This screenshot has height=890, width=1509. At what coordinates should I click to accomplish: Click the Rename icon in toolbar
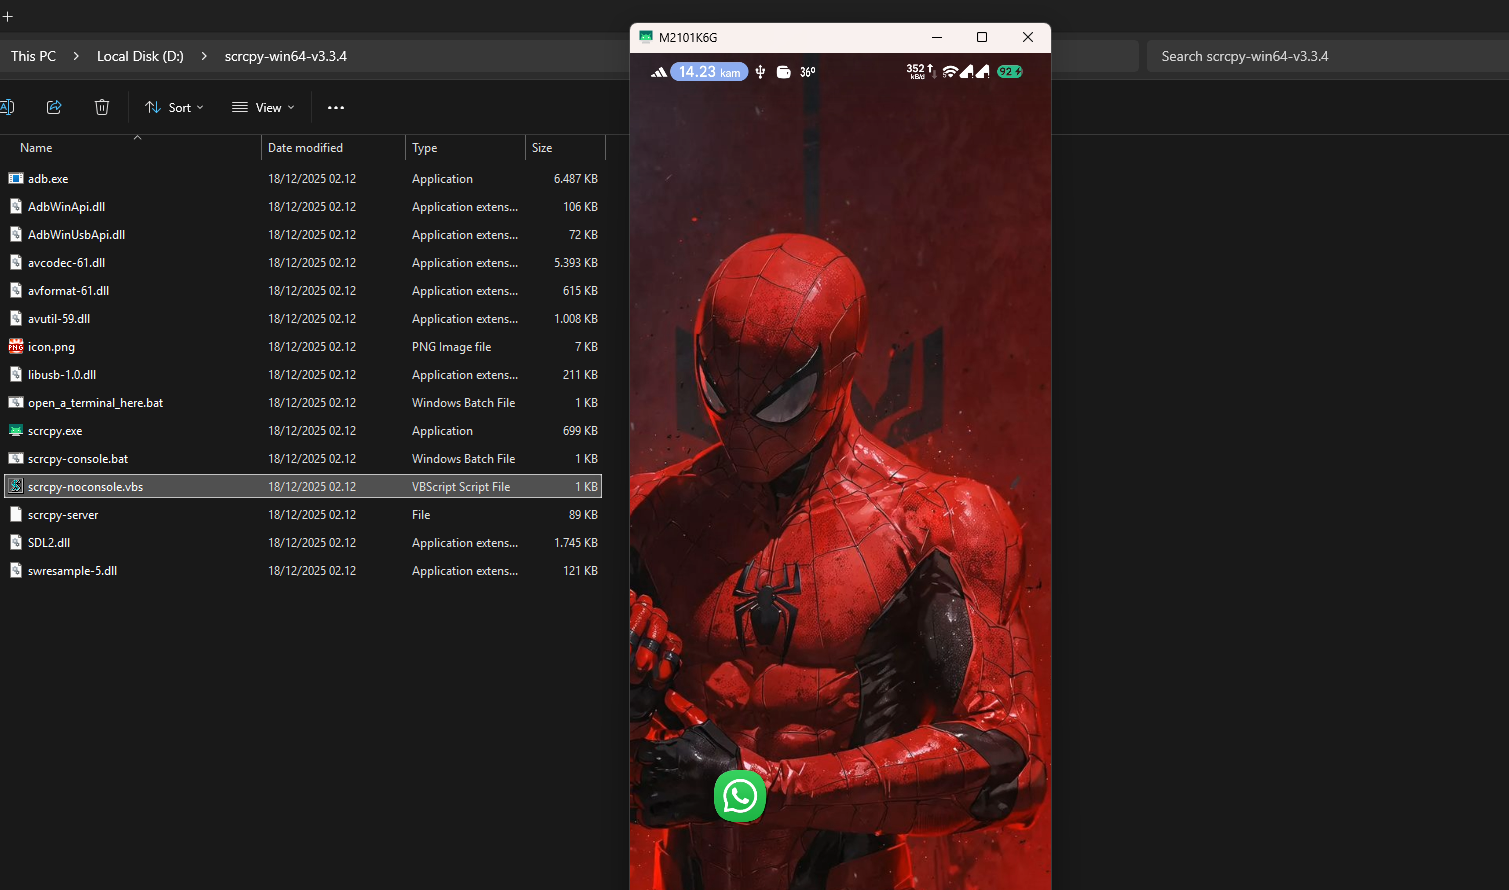[x=7, y=107]
